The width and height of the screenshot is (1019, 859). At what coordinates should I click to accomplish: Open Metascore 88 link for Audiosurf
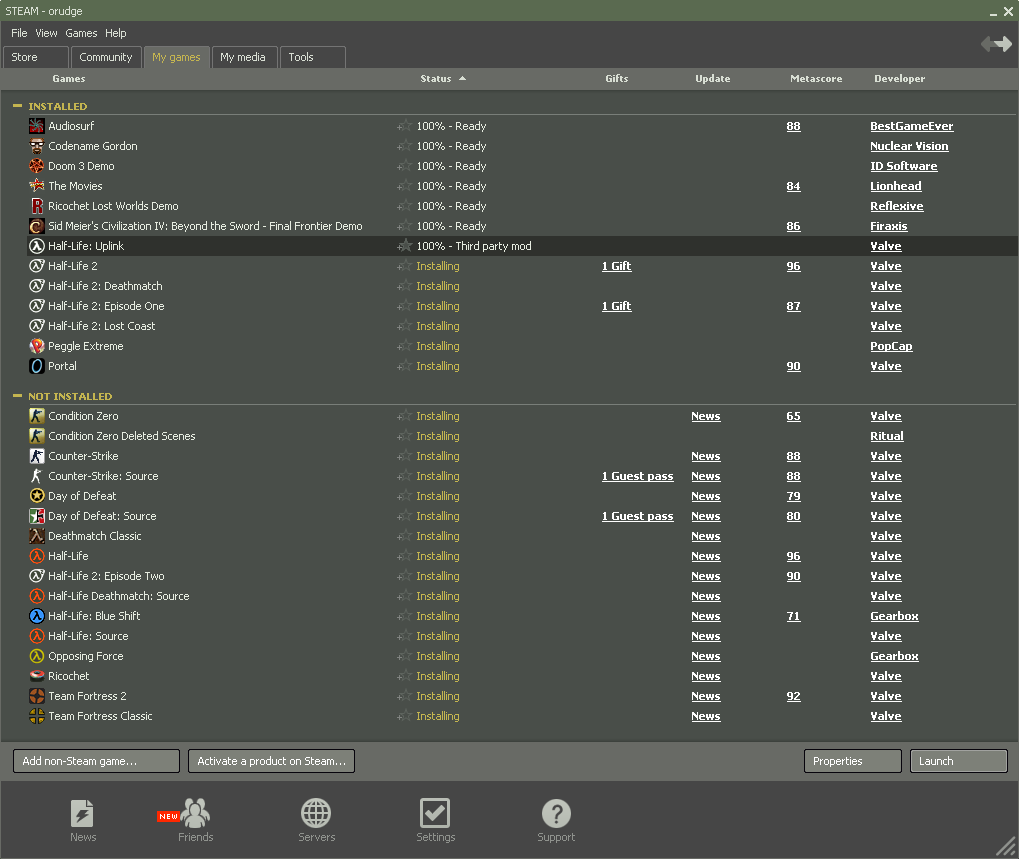click(793, 126)
